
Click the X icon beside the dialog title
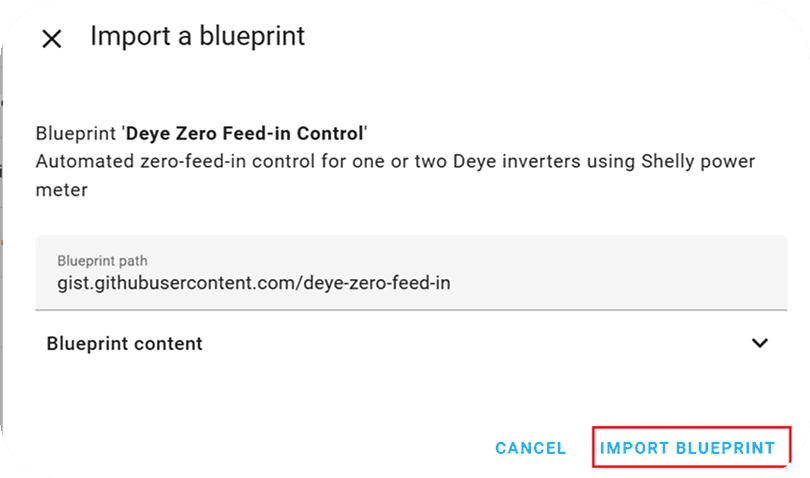click(51, 39)
